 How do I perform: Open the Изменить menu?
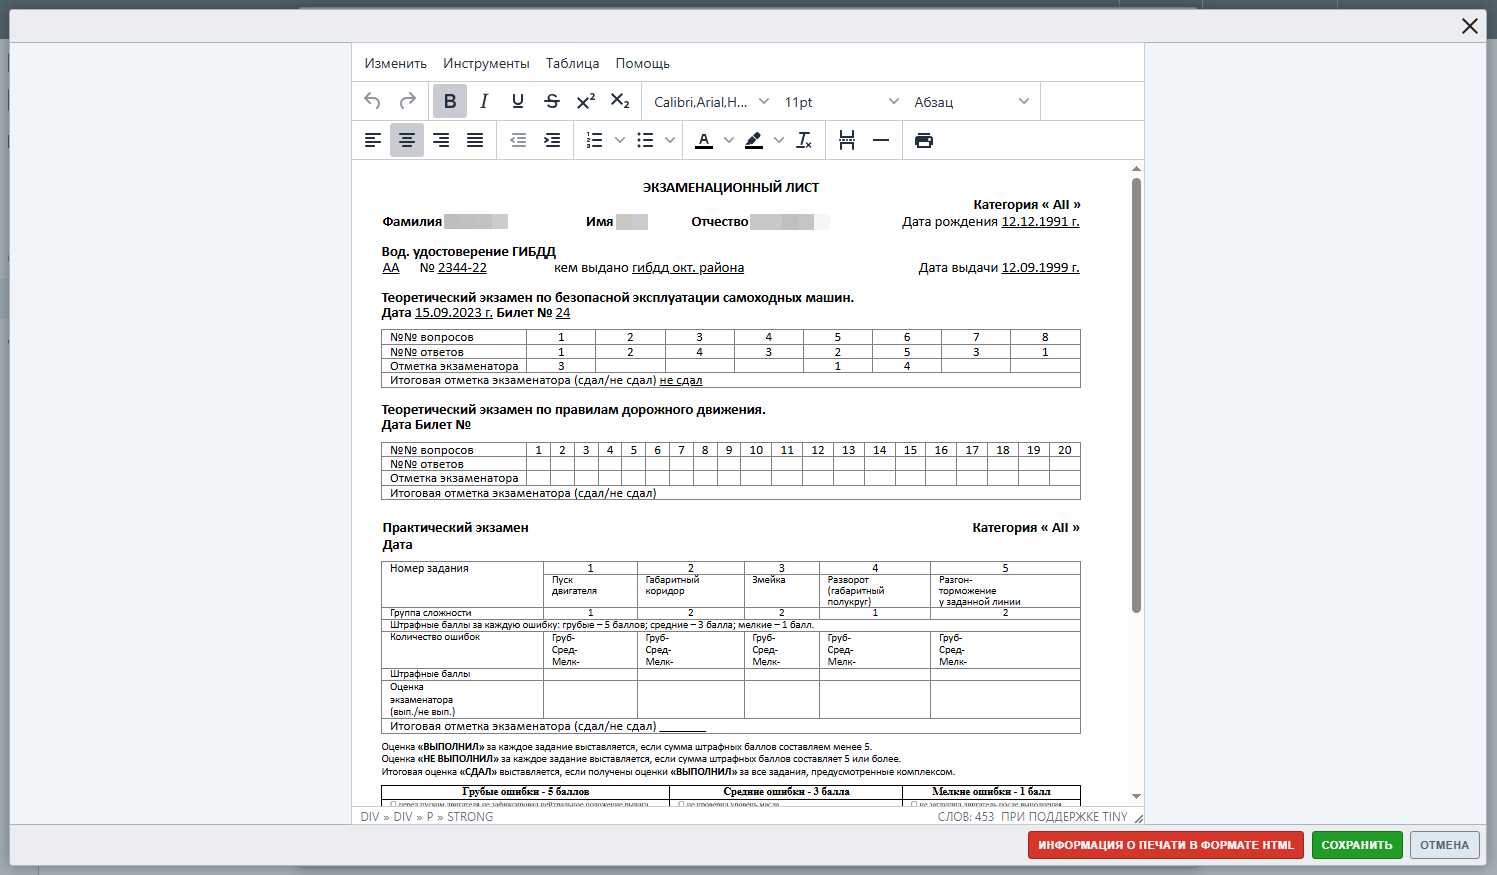click(396, 63)
